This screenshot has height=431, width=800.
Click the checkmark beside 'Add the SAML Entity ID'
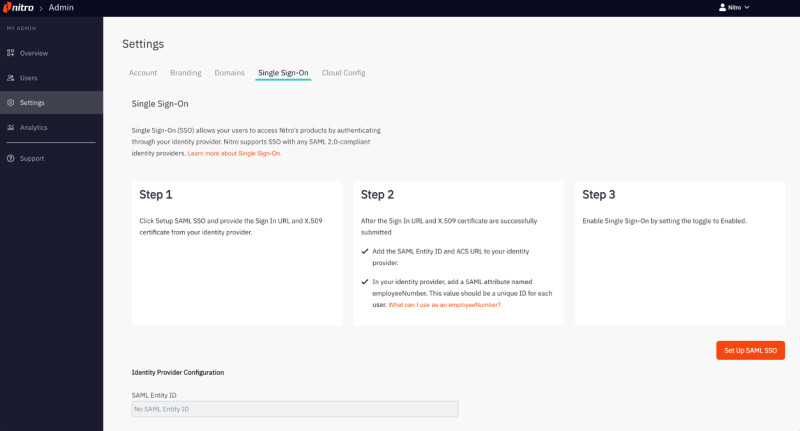click(x=365, y=251)
